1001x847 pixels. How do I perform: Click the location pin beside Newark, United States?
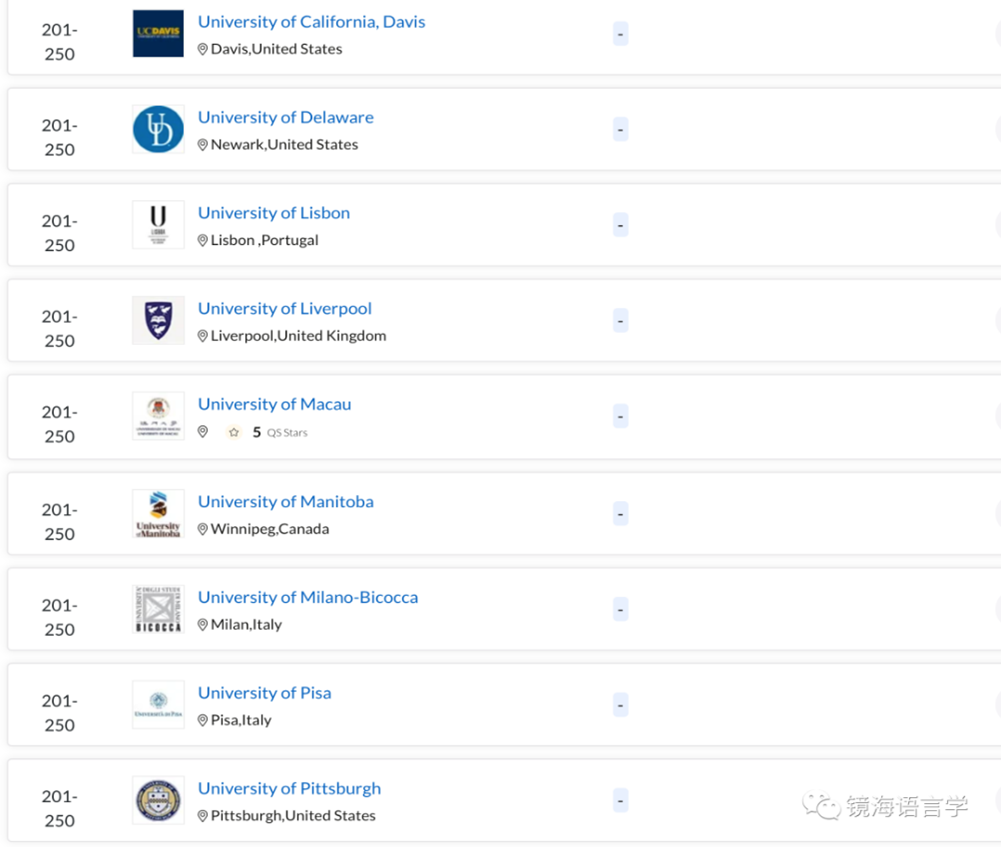[x=202, y=145]
